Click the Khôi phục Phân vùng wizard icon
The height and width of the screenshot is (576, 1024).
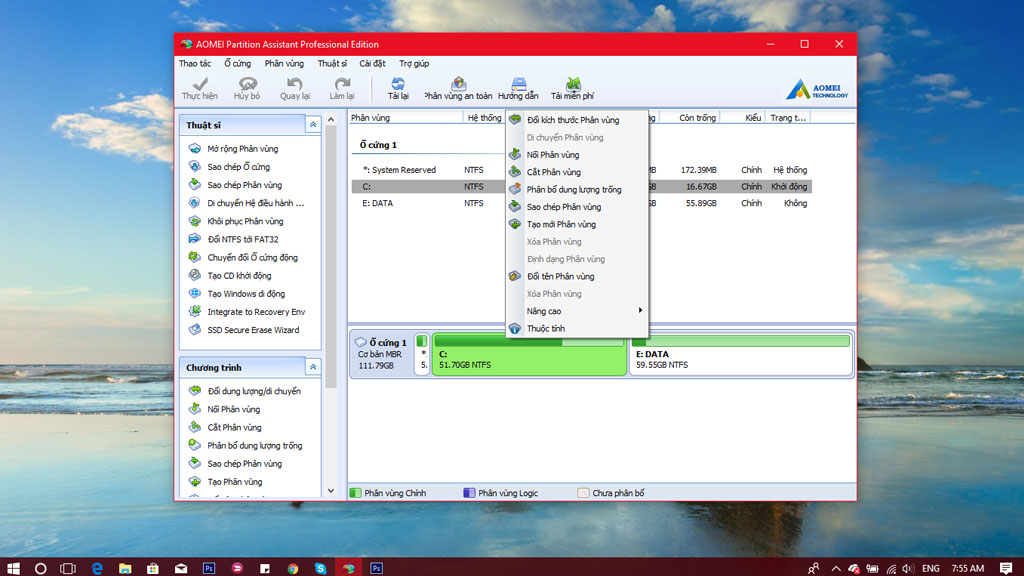195,221
